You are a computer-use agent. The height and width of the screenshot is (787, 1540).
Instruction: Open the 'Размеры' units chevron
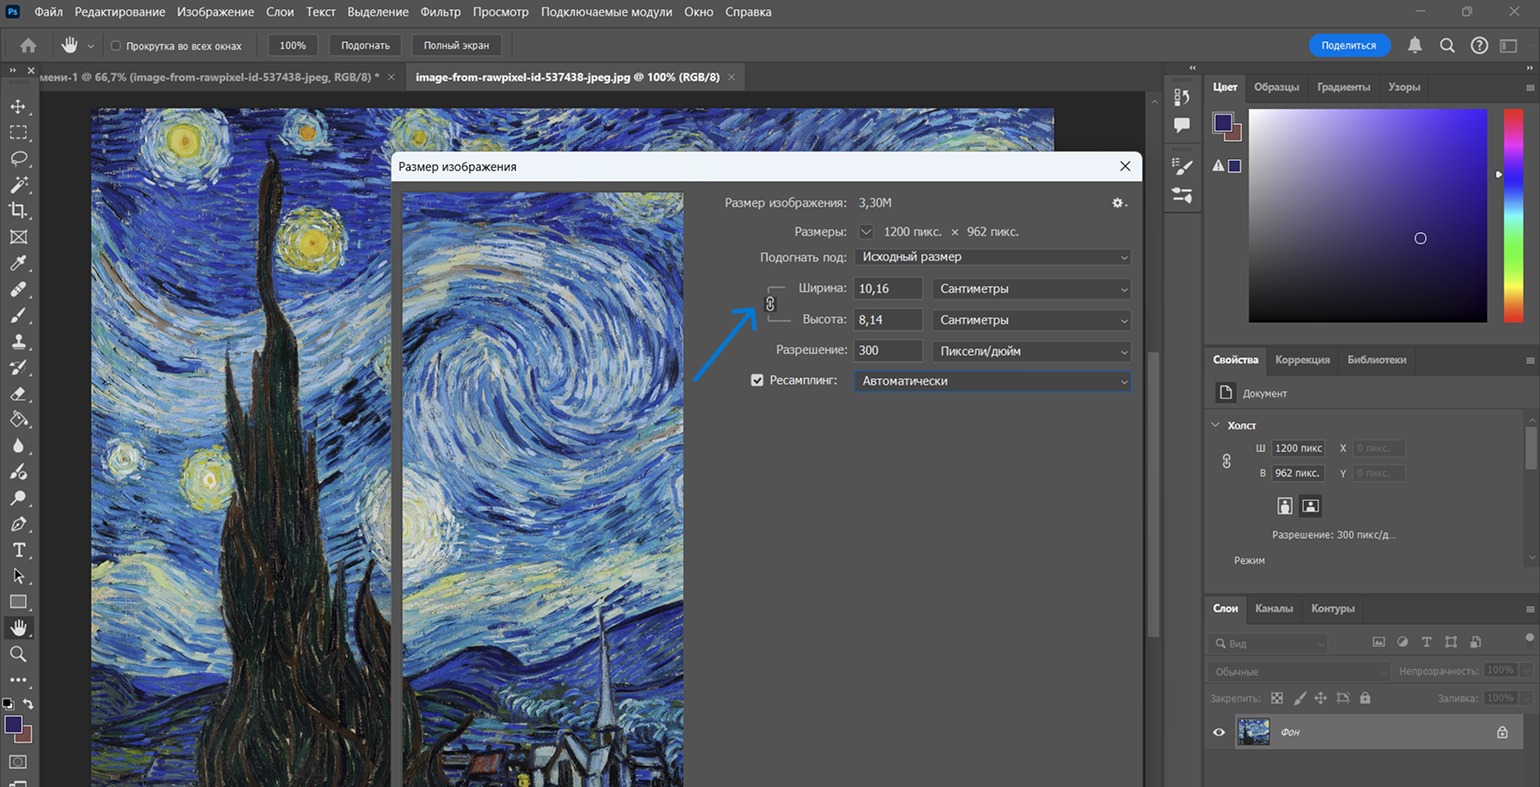[866, 232]
